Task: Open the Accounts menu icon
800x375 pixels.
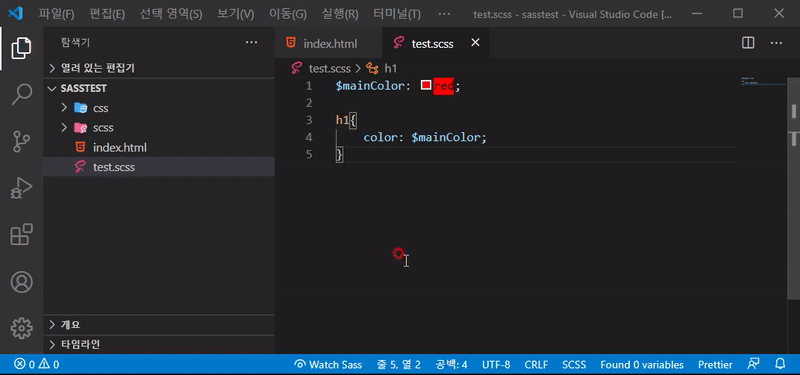Action: pyautogui.click(x=21, y=282)
